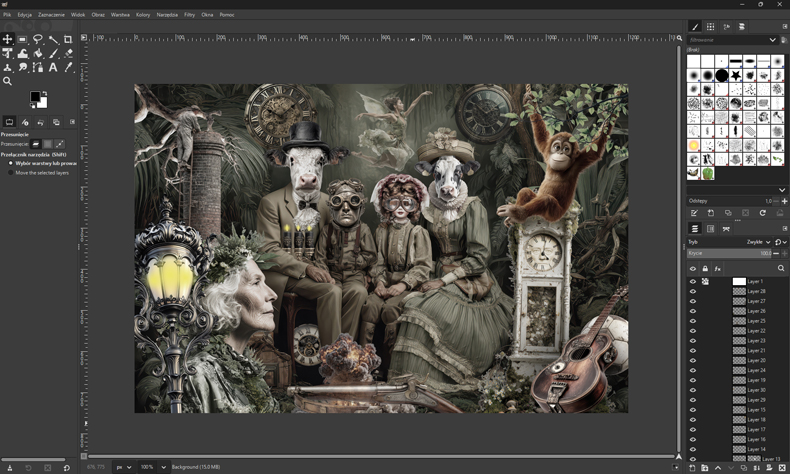Click the black foreground color swatch

pos(35,97)
